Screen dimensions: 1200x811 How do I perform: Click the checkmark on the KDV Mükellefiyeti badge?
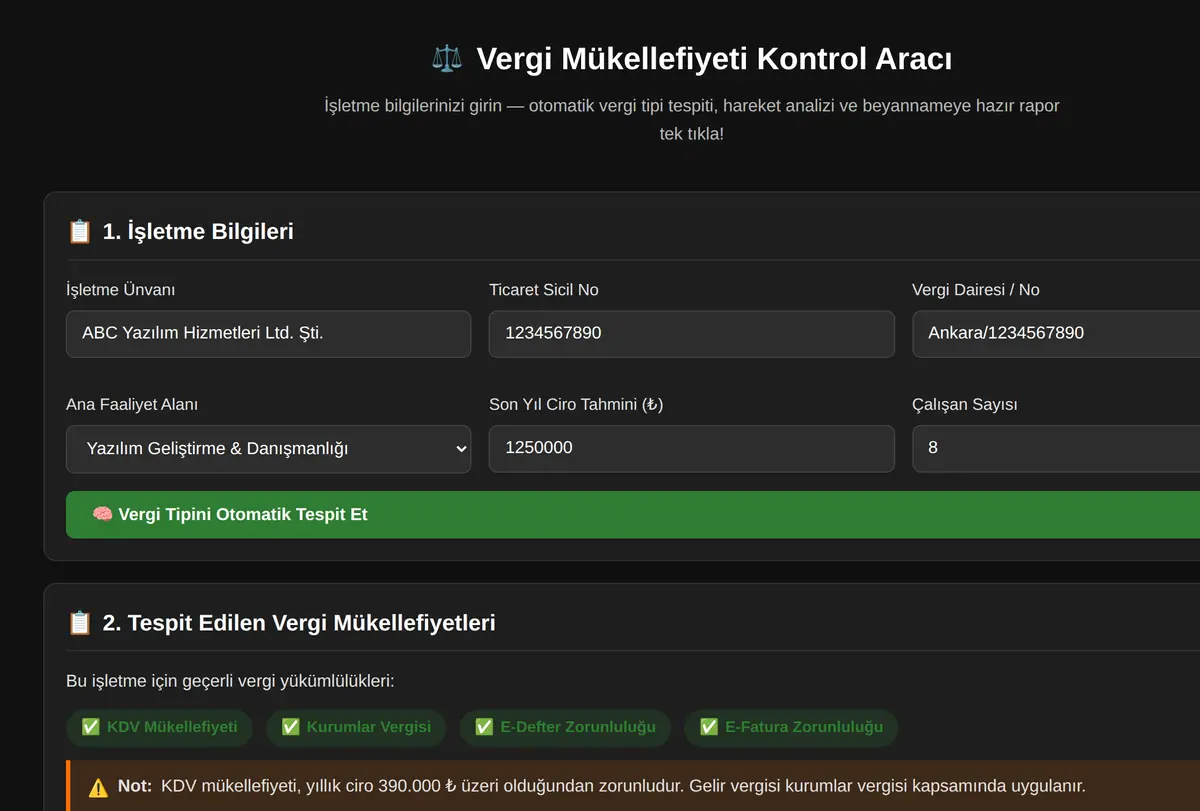(90, 727)
